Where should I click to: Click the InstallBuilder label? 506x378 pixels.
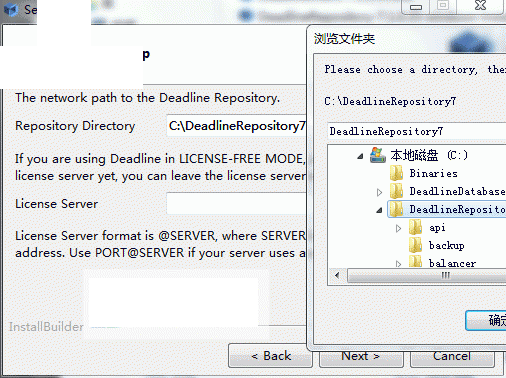(x=46, y=327)
